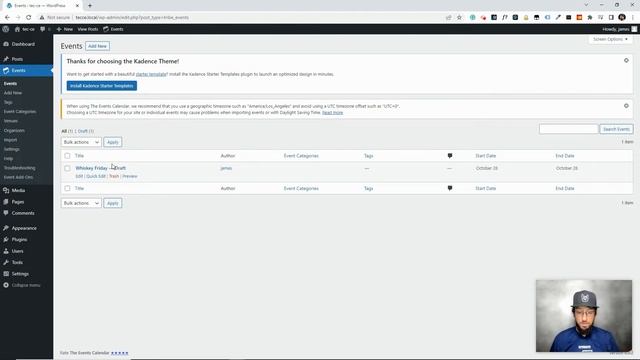The height and width of the screenshot is (360, 640).
Task: Open the top Bulk actions dropdown
Action: point(81,142)
